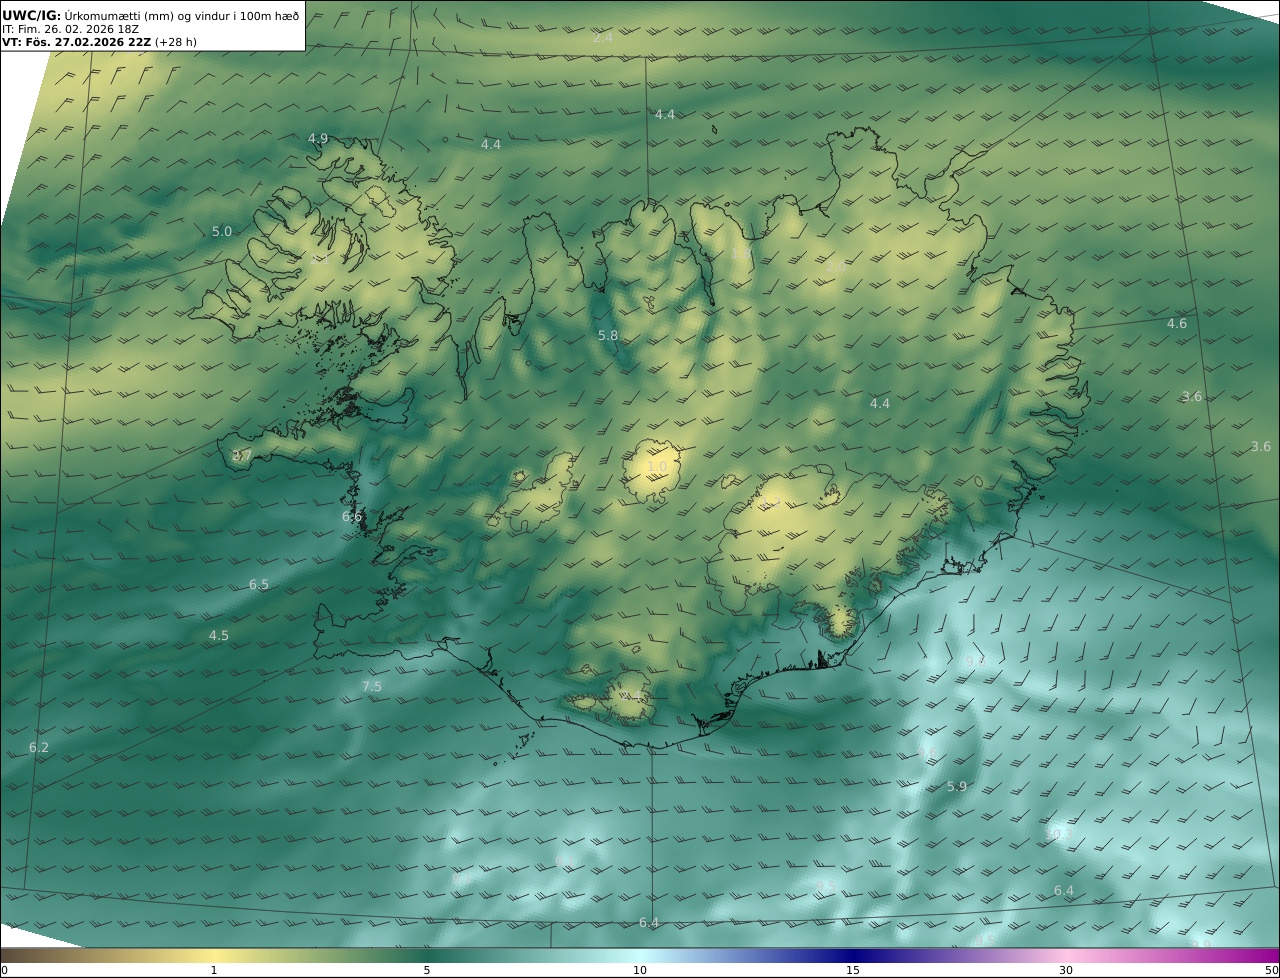Click the colour scale tick label 50
Viewport: 1280px width, 978px height.
coord(1271,971)
